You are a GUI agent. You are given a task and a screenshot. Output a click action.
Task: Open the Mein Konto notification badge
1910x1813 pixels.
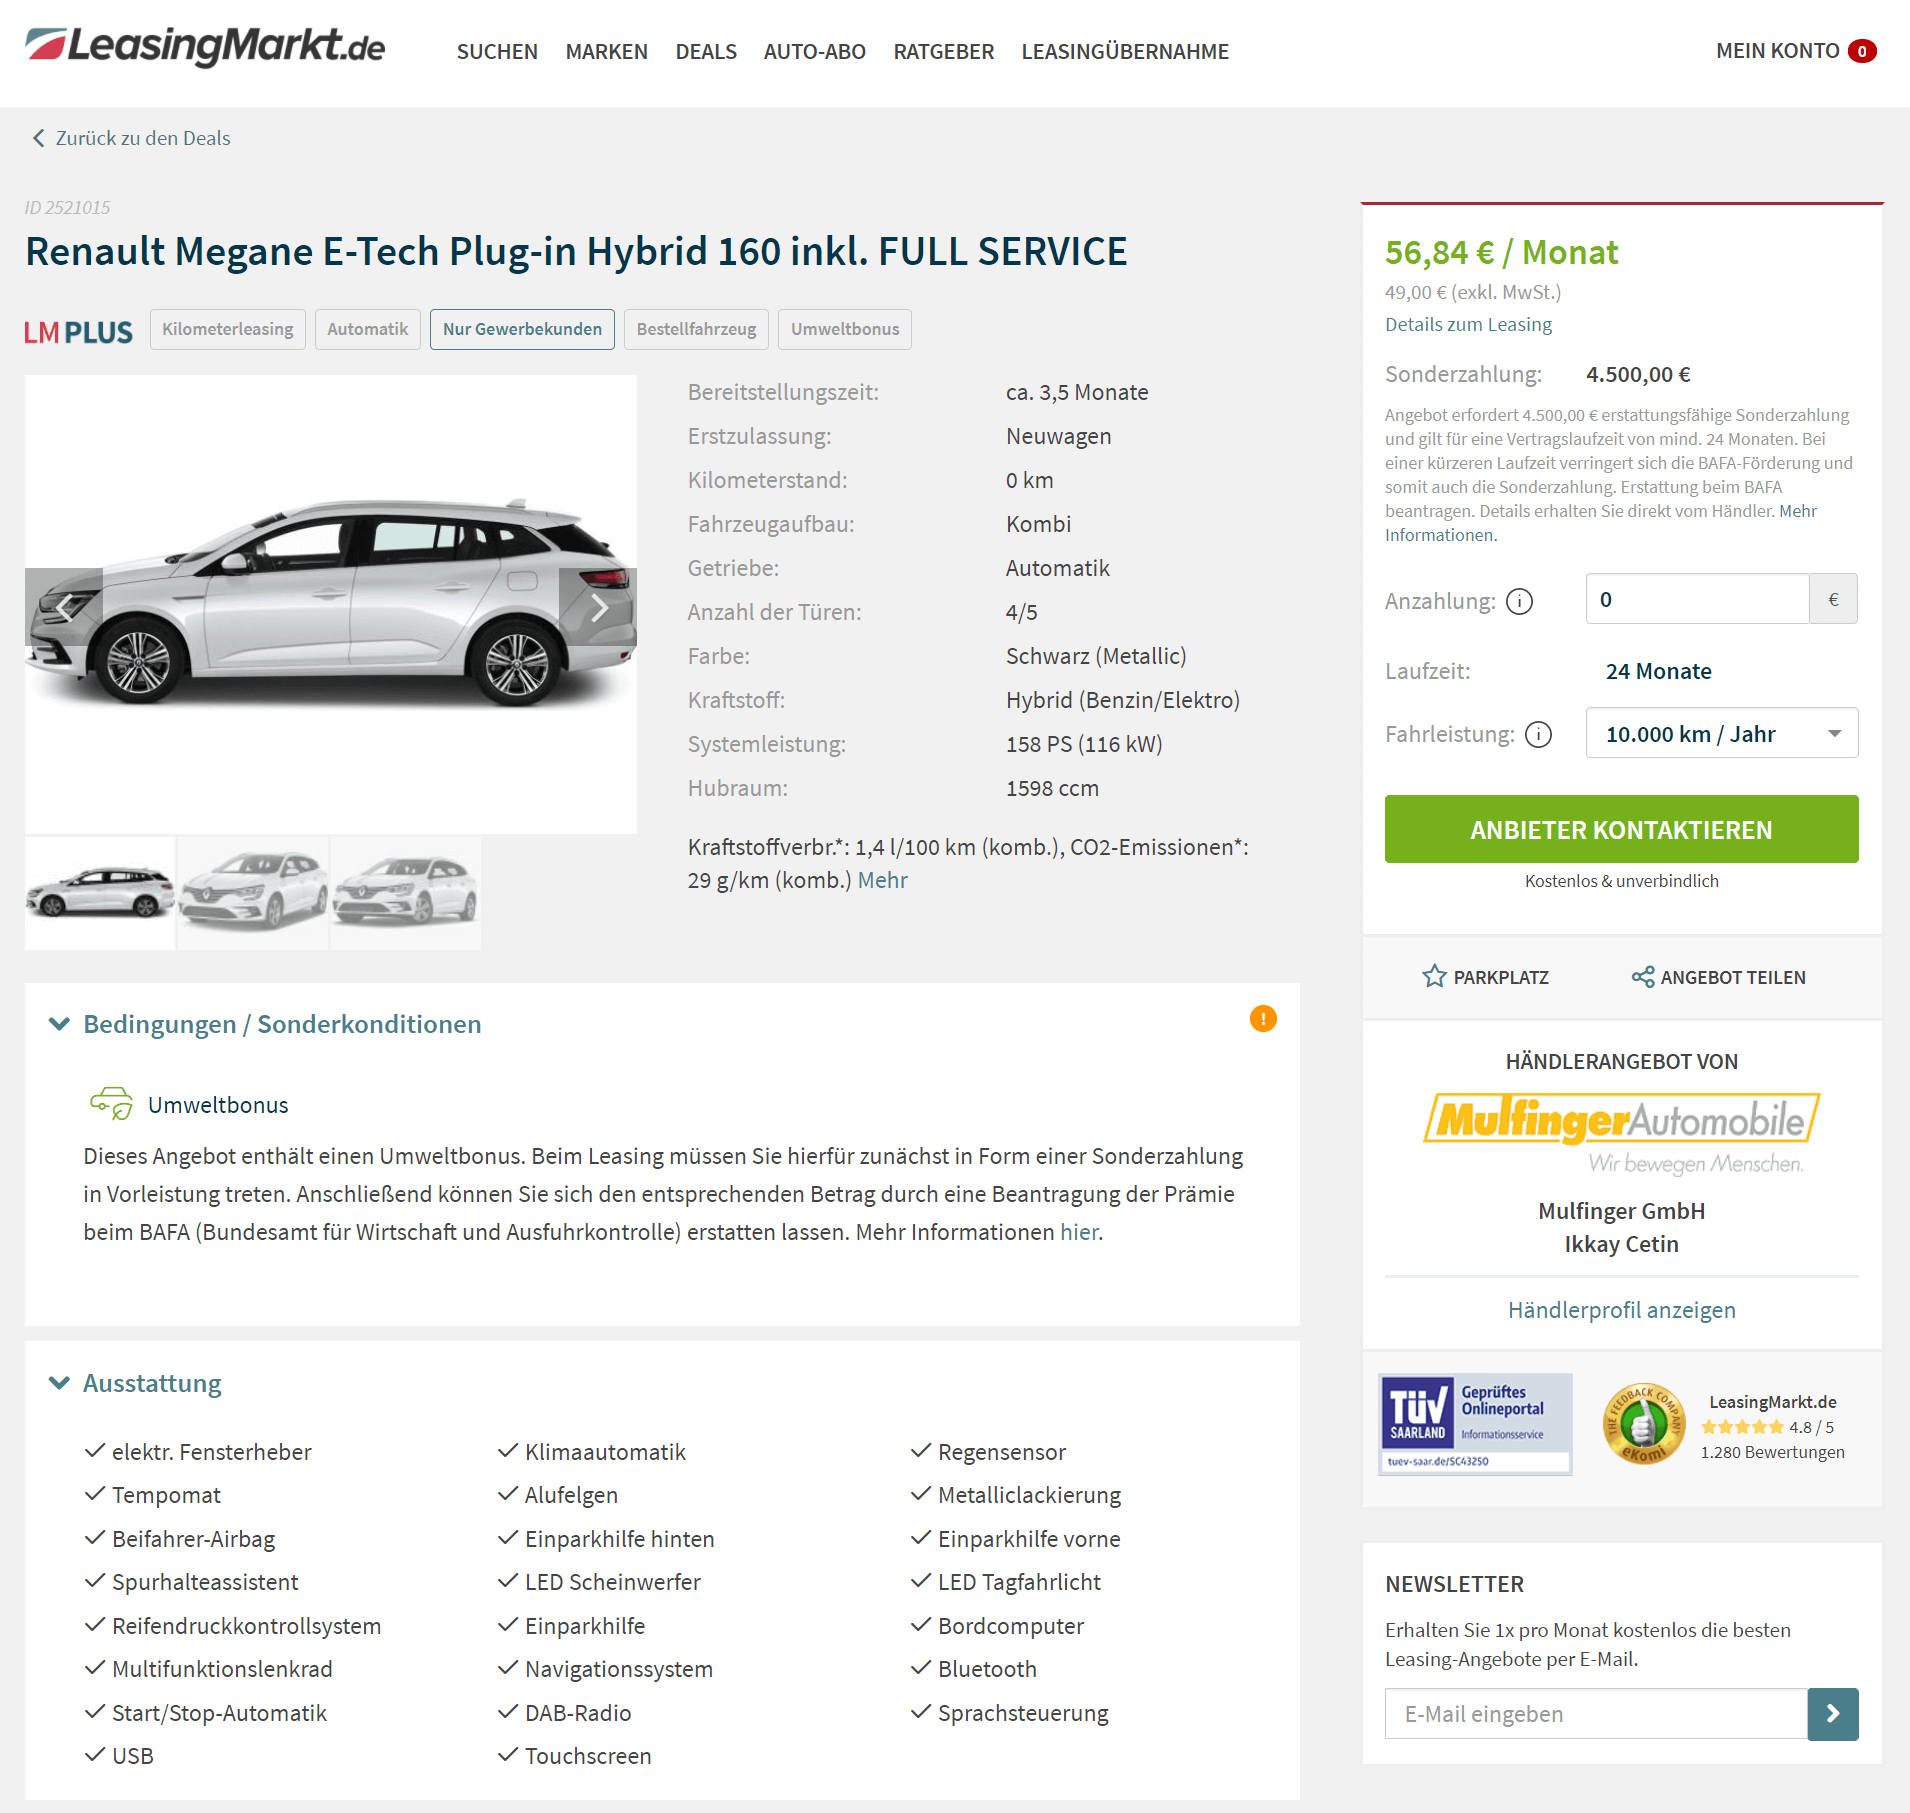pos(1862,51)
